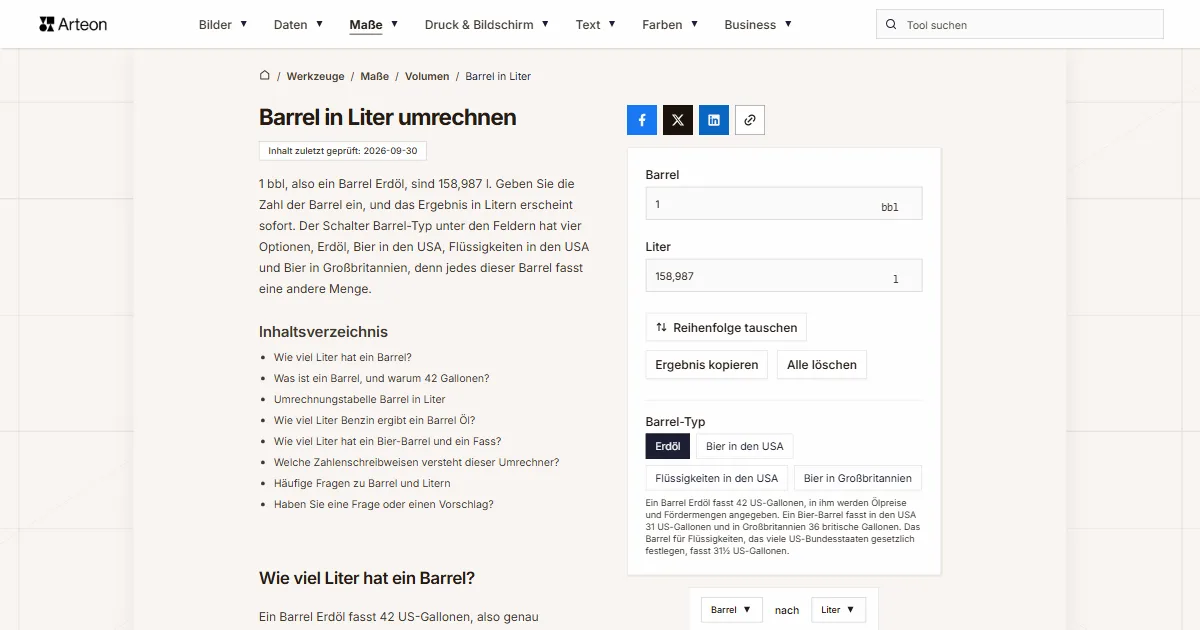Click the Arteon logo
The image size is (1200, 630).
(73, 24)
